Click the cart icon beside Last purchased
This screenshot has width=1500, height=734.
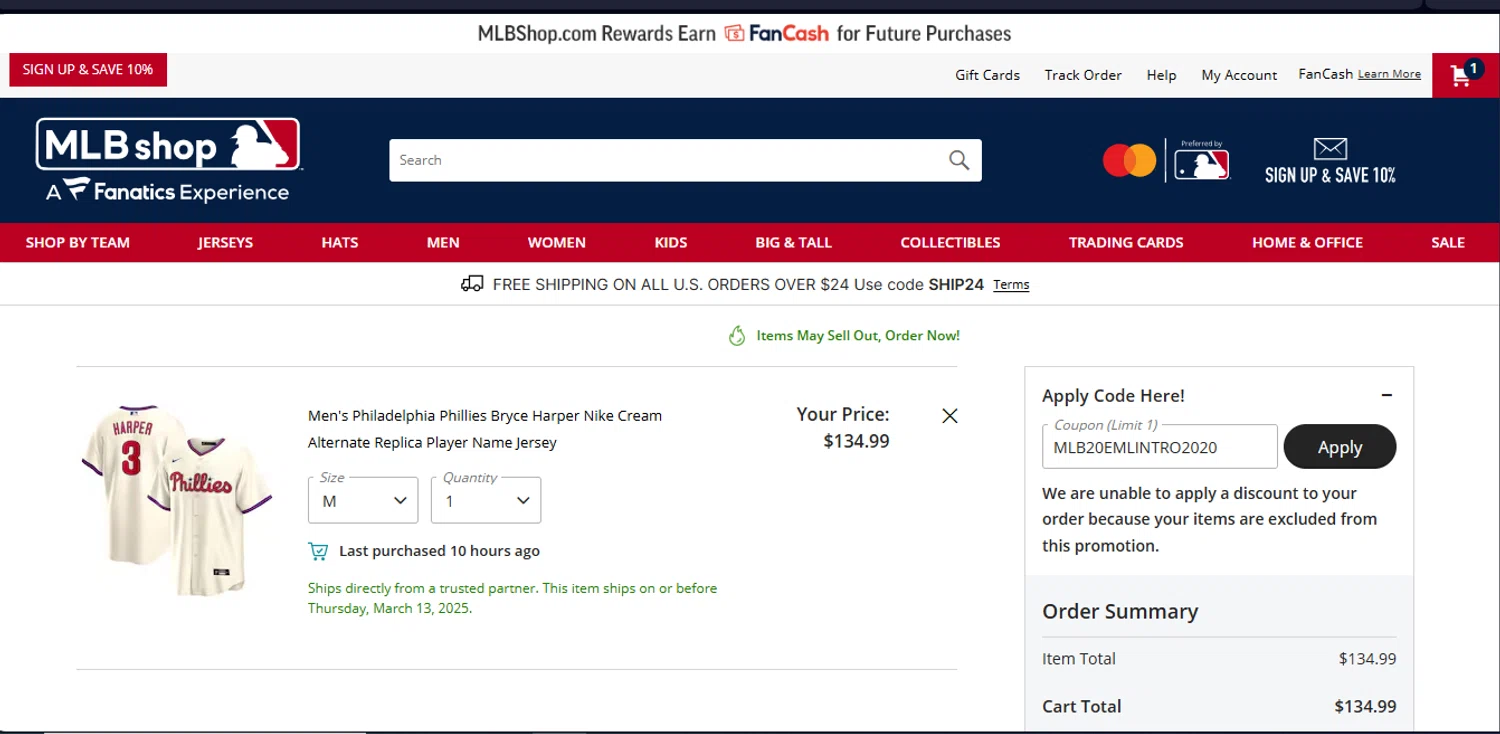pyautogui.click(x=318, y=551)
